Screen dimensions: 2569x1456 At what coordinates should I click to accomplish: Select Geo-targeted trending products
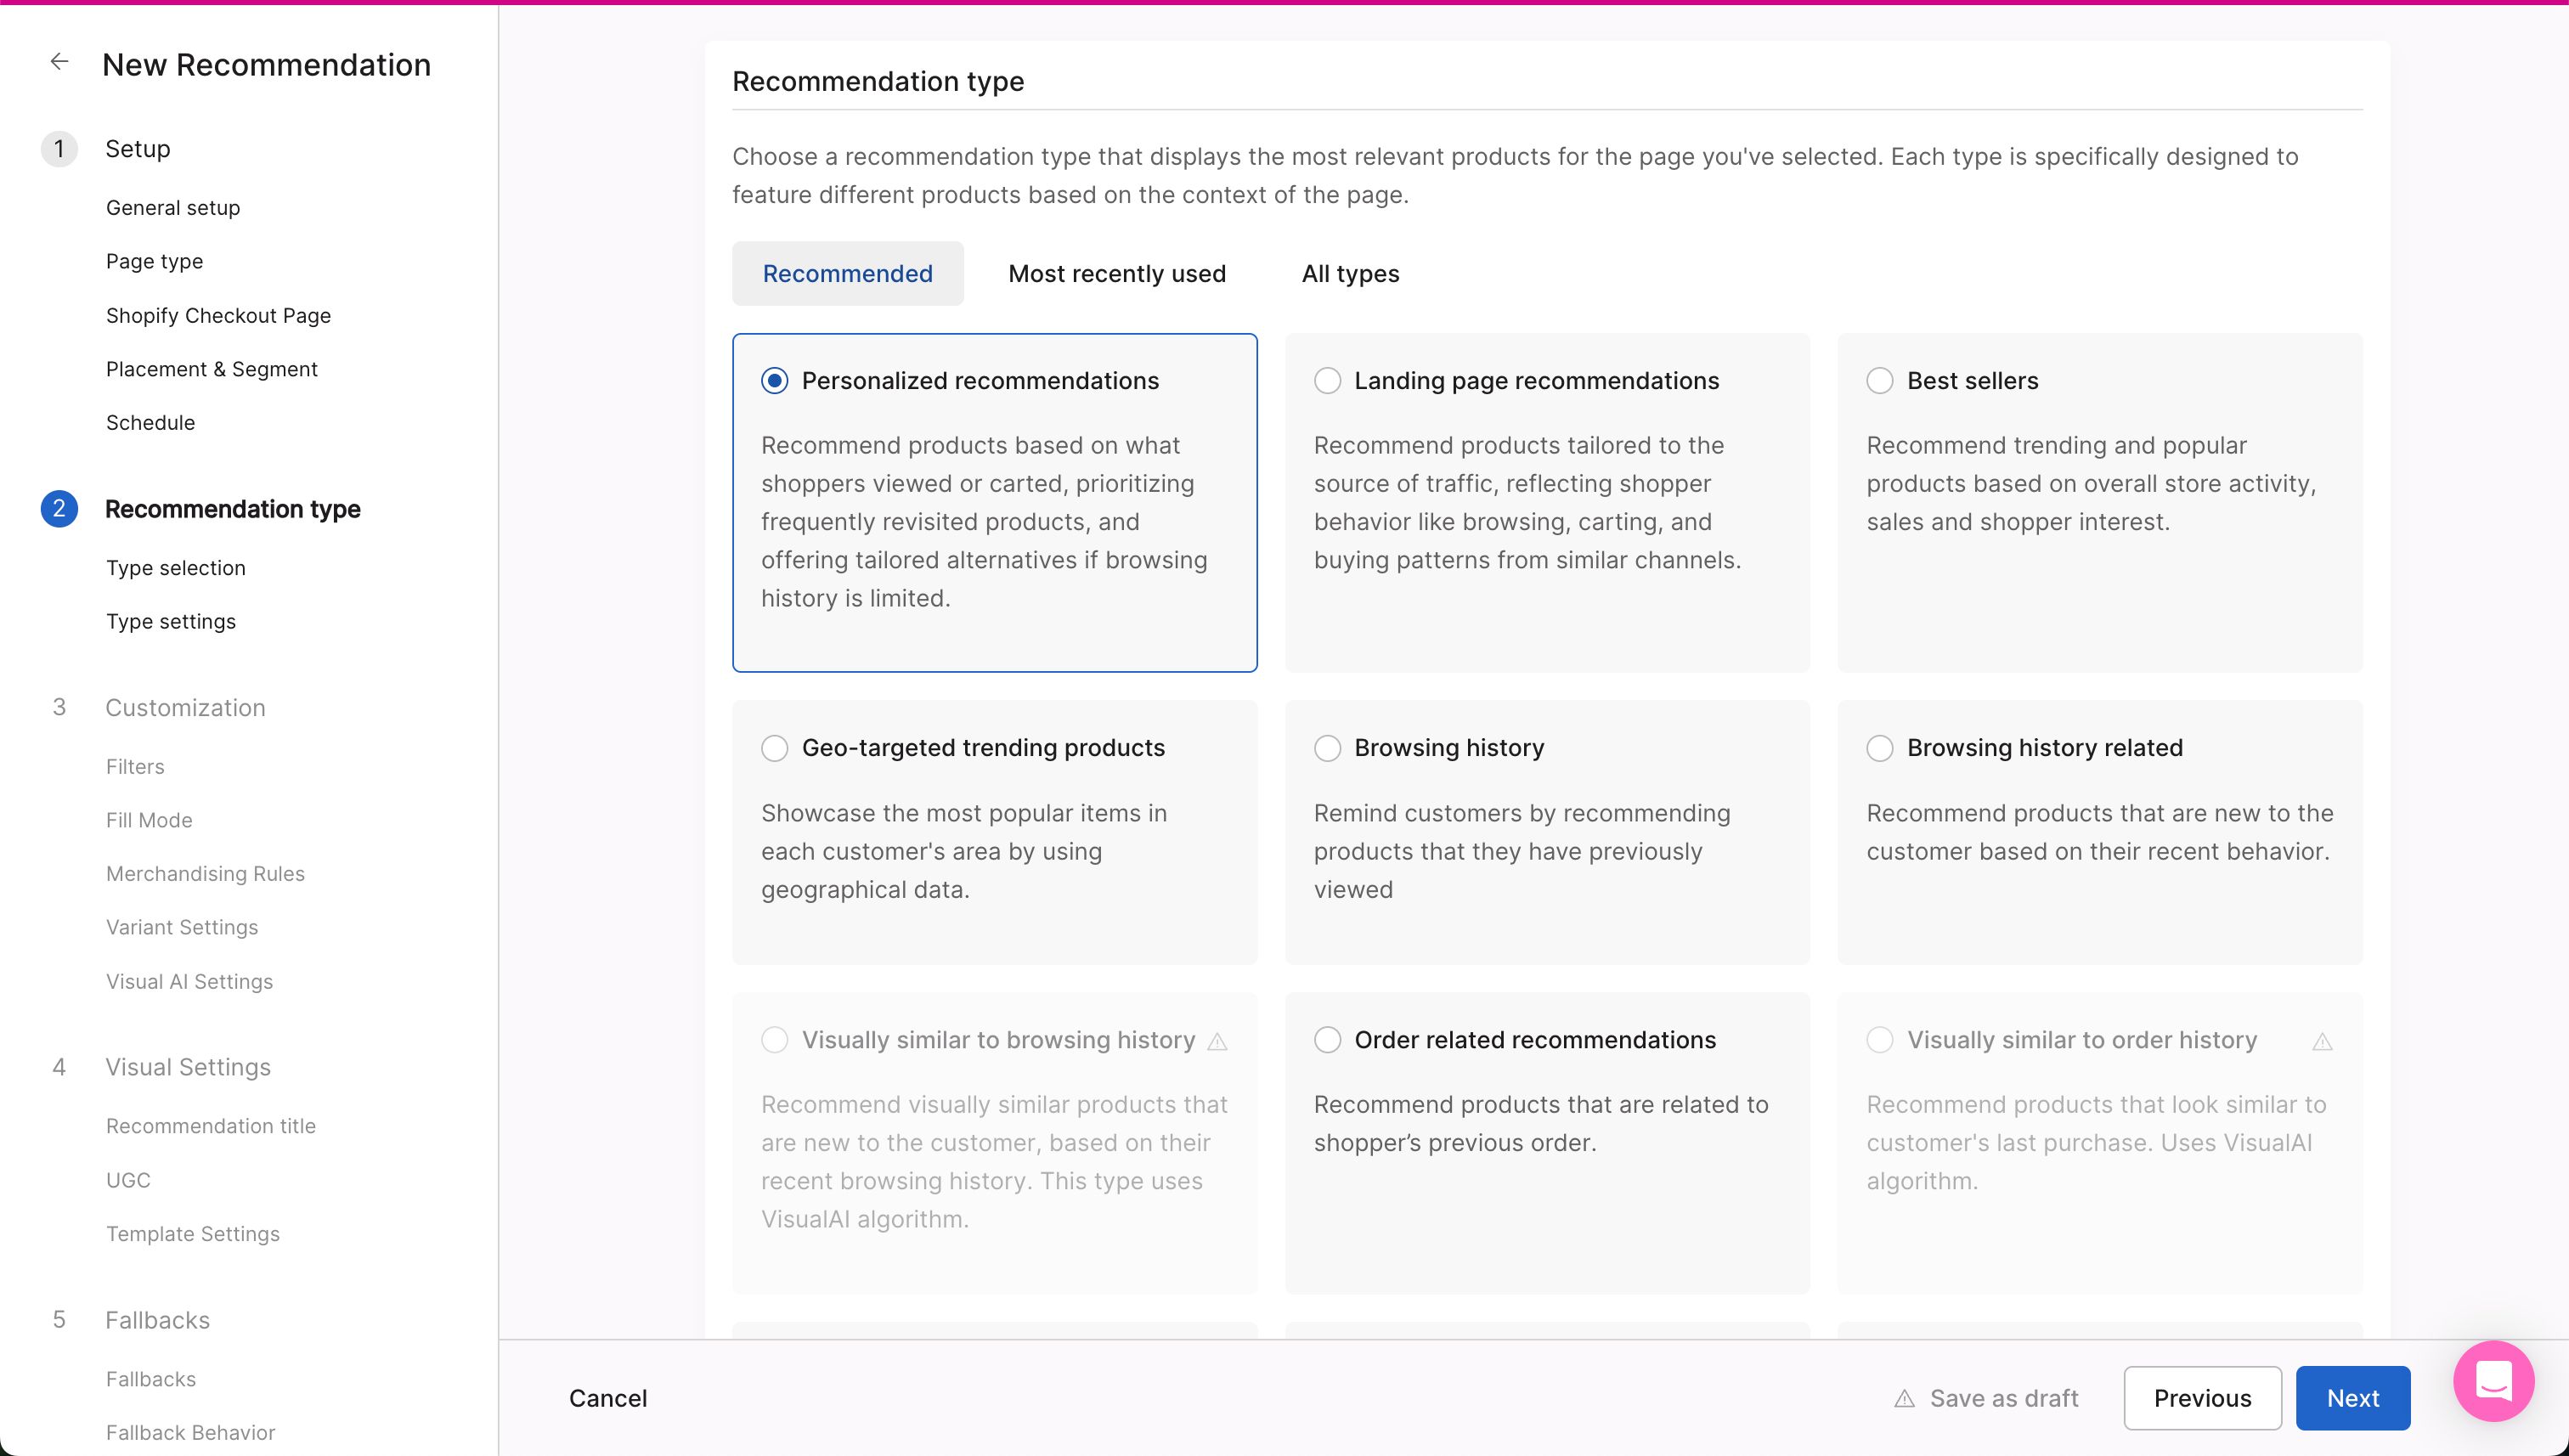pos(774,747)
